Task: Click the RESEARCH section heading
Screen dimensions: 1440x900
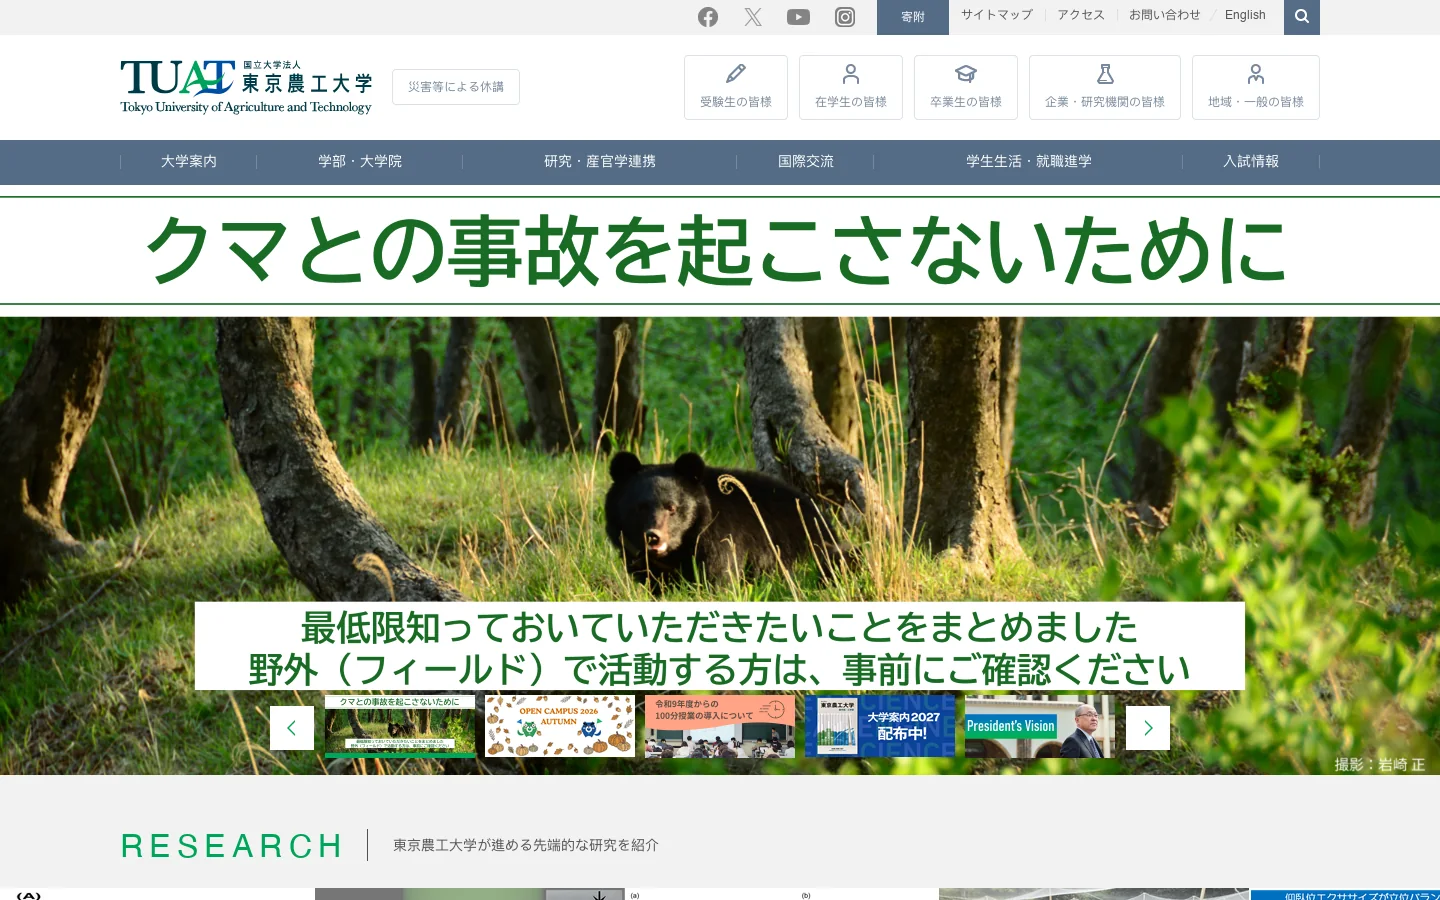Action: [x=232, y=846]
